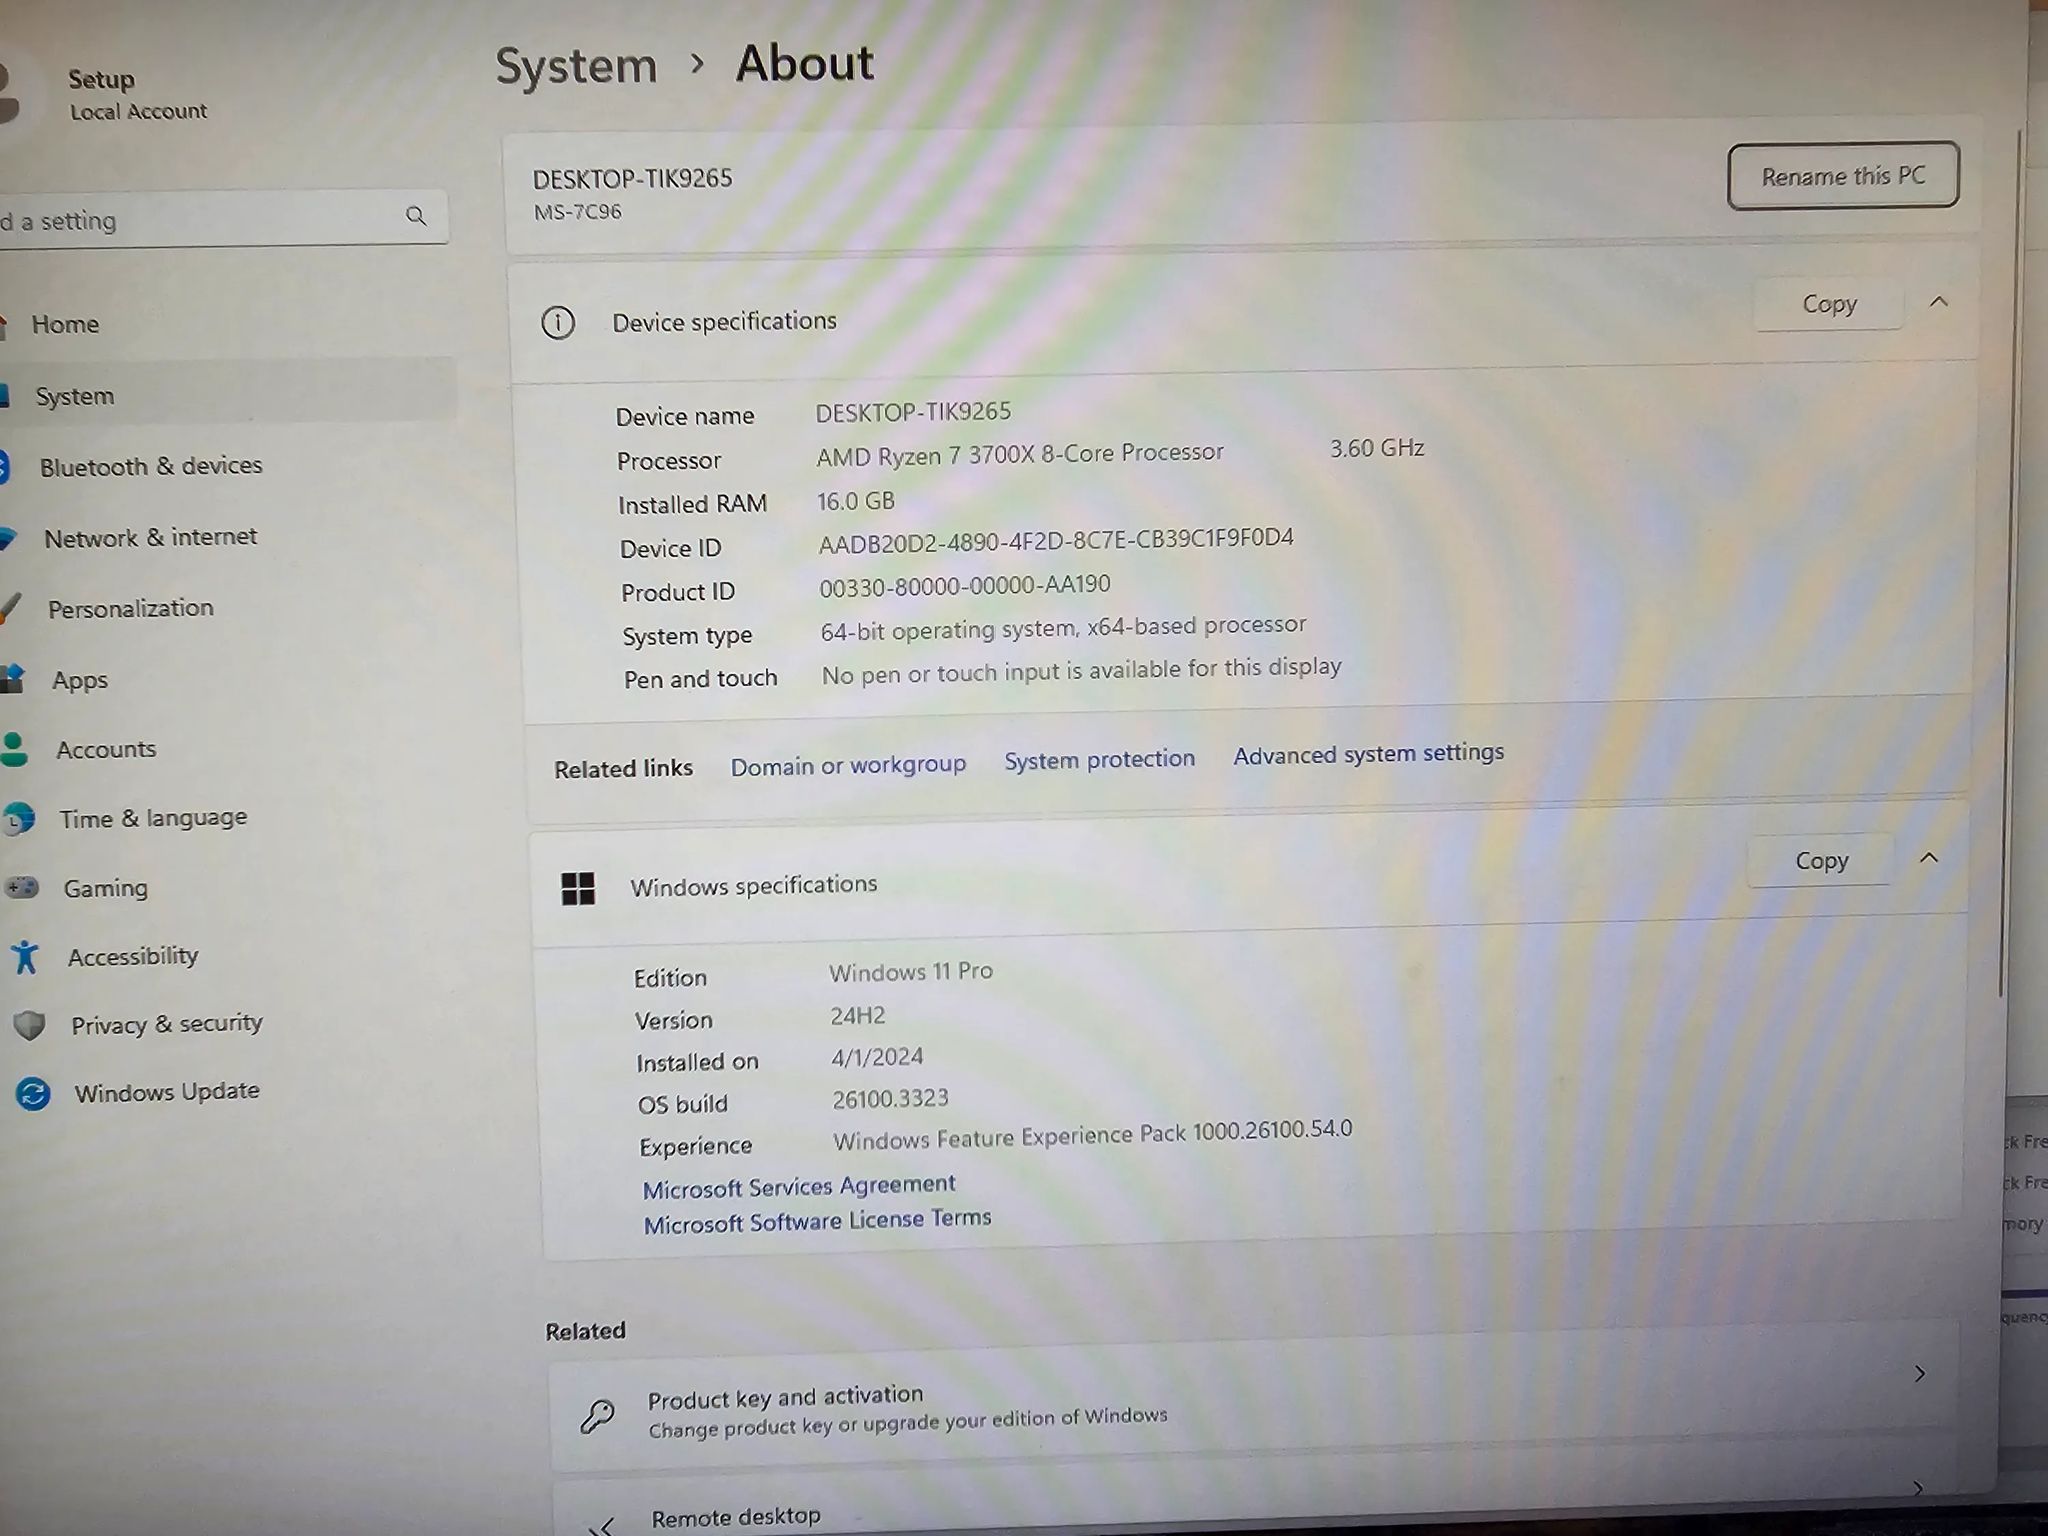The width and height of the screenshot is (2048, 1536).
Task: Click the Apps icon in sidebar
Action: 12,679
